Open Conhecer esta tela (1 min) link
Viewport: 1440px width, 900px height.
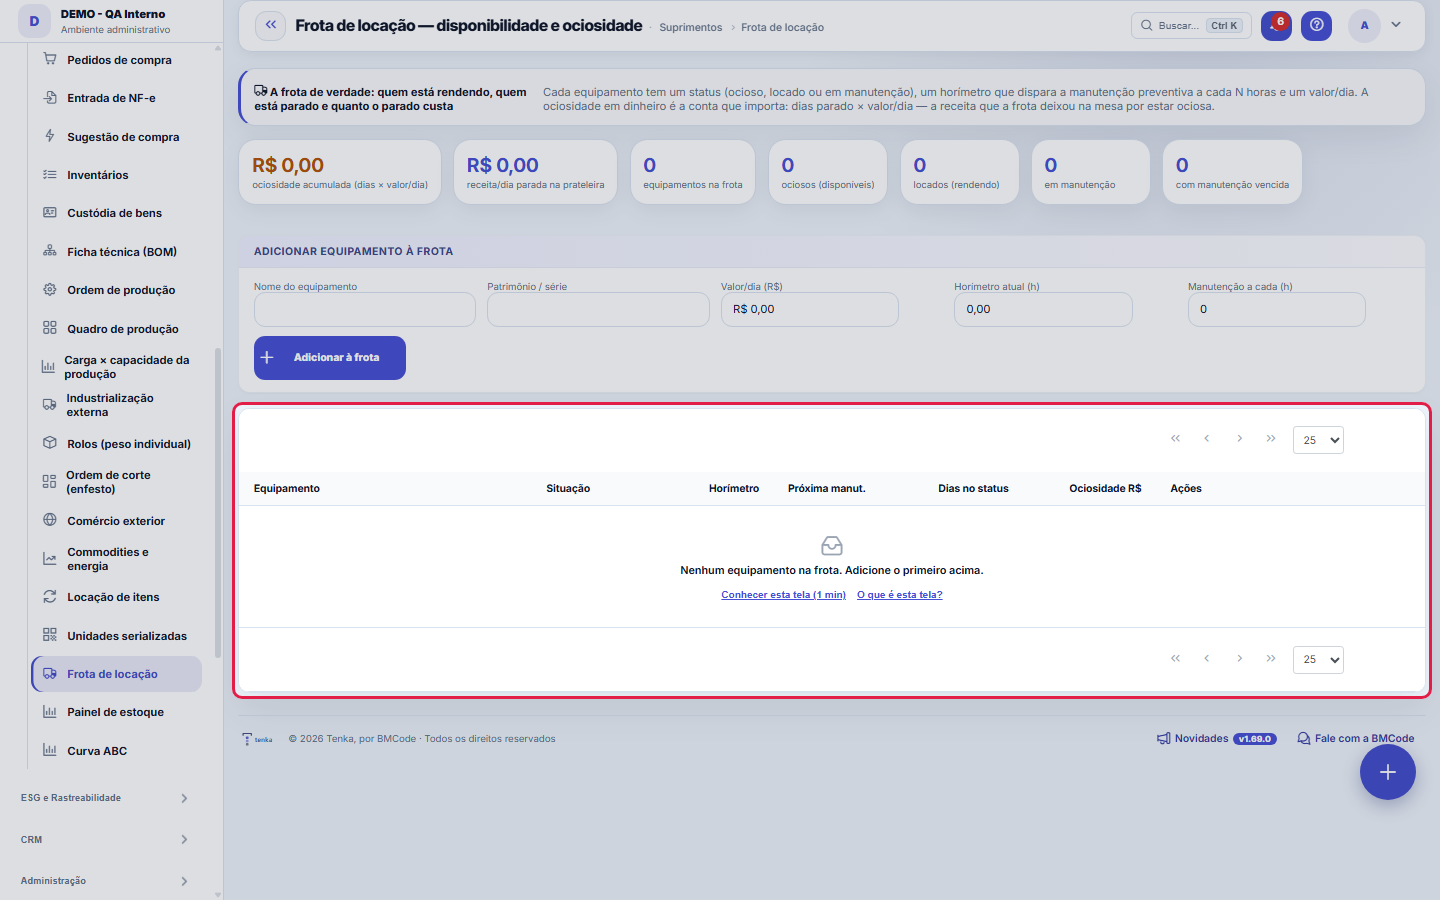(783, 595)
